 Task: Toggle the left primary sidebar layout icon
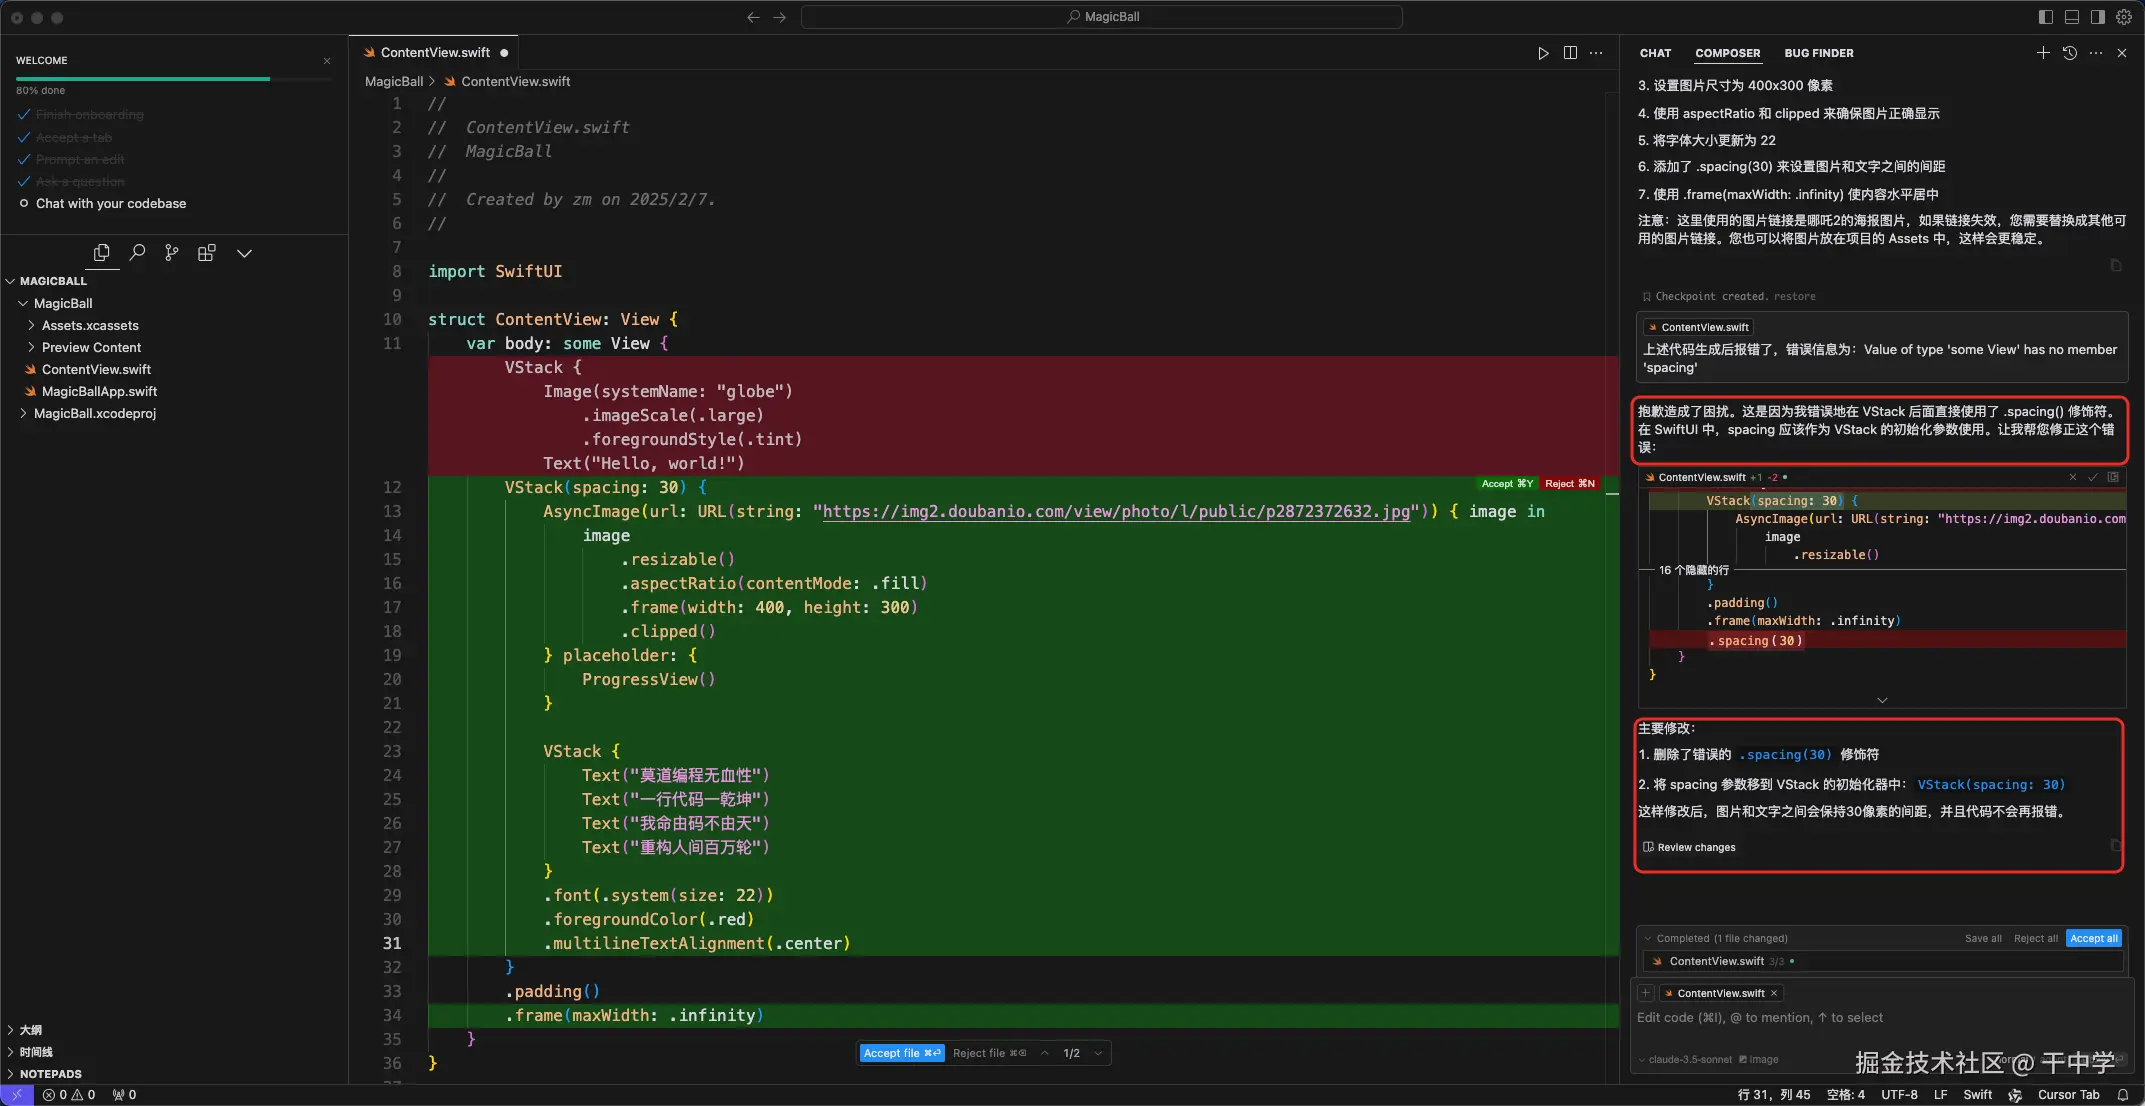tap(2046, 17)
